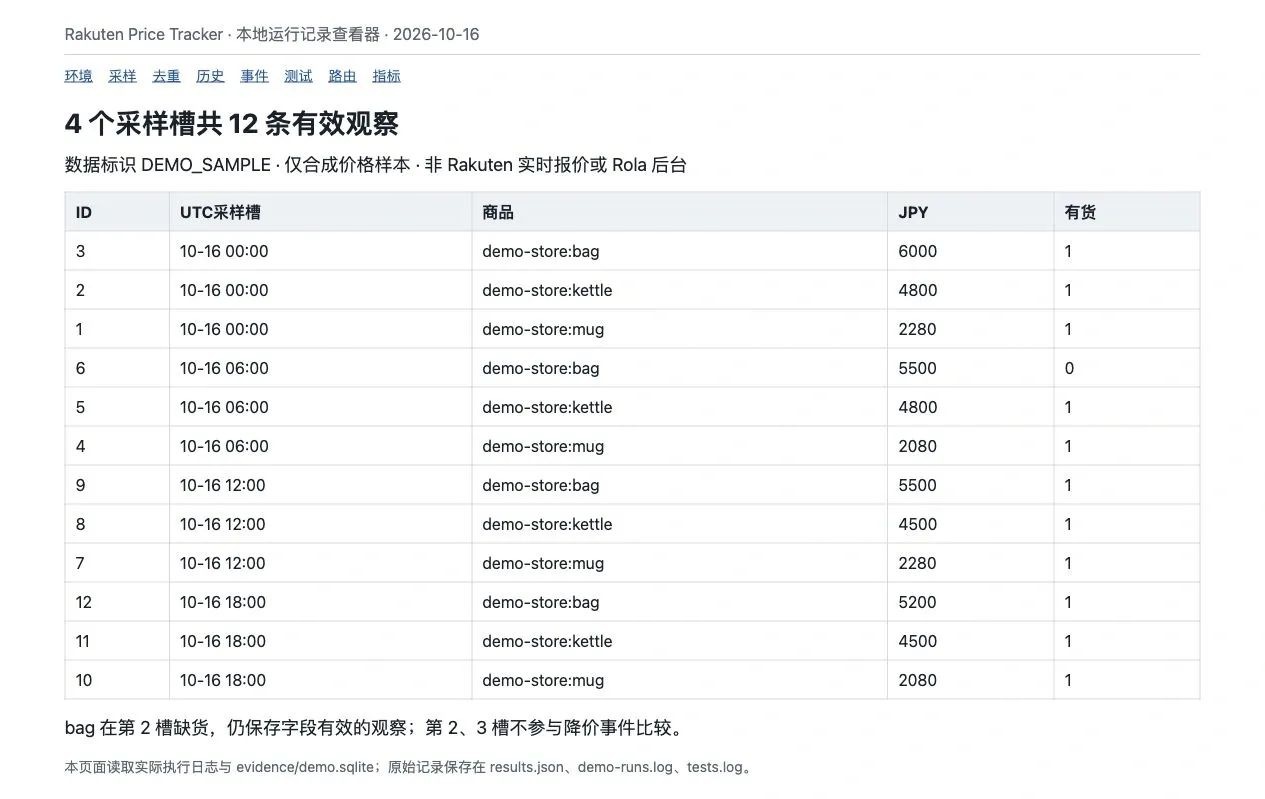The width and height of the screenshot is (1265, 799).
Task: Select demo-store:mug in the row with ID 1
Action: pos(543,329)
